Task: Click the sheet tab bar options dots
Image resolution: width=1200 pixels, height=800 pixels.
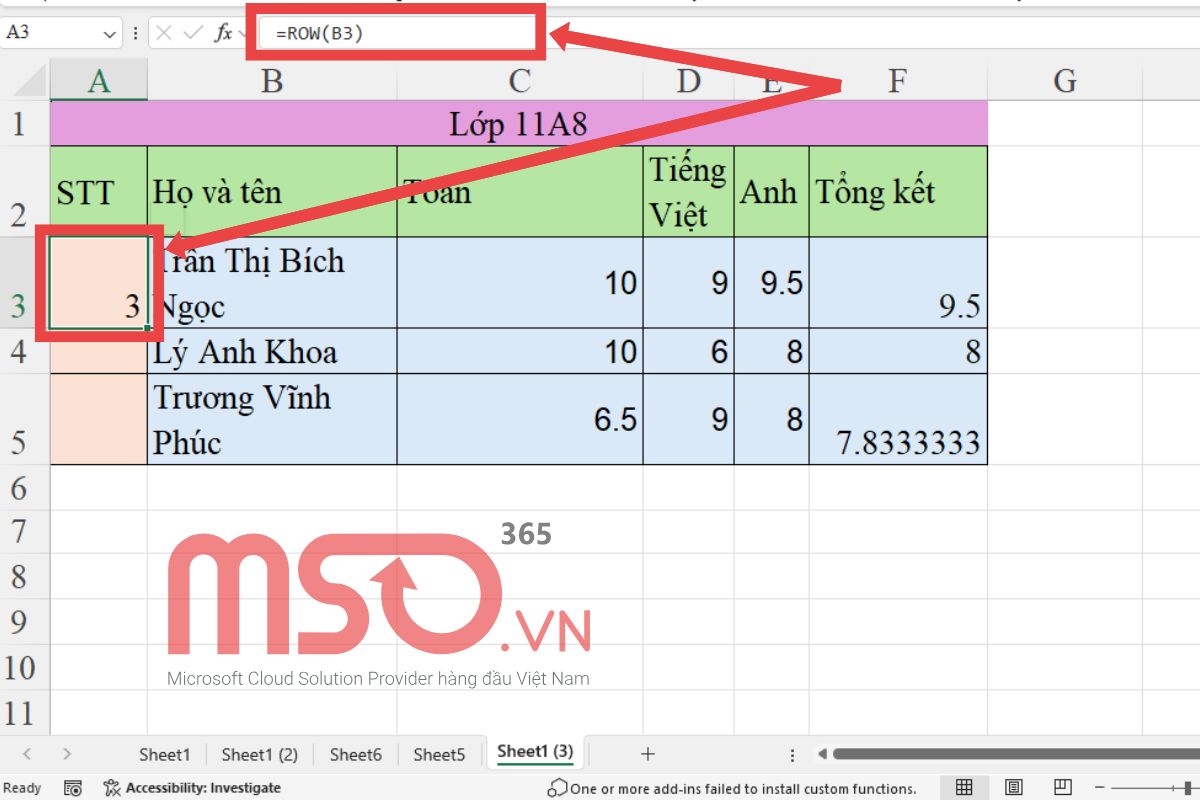Action: (792, 755)
